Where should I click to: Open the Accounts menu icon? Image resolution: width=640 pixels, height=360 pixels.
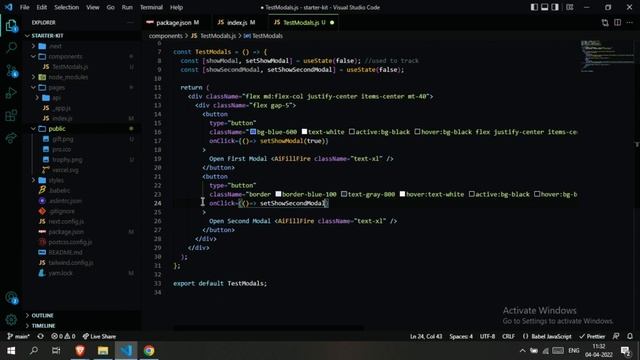[11, 298]
